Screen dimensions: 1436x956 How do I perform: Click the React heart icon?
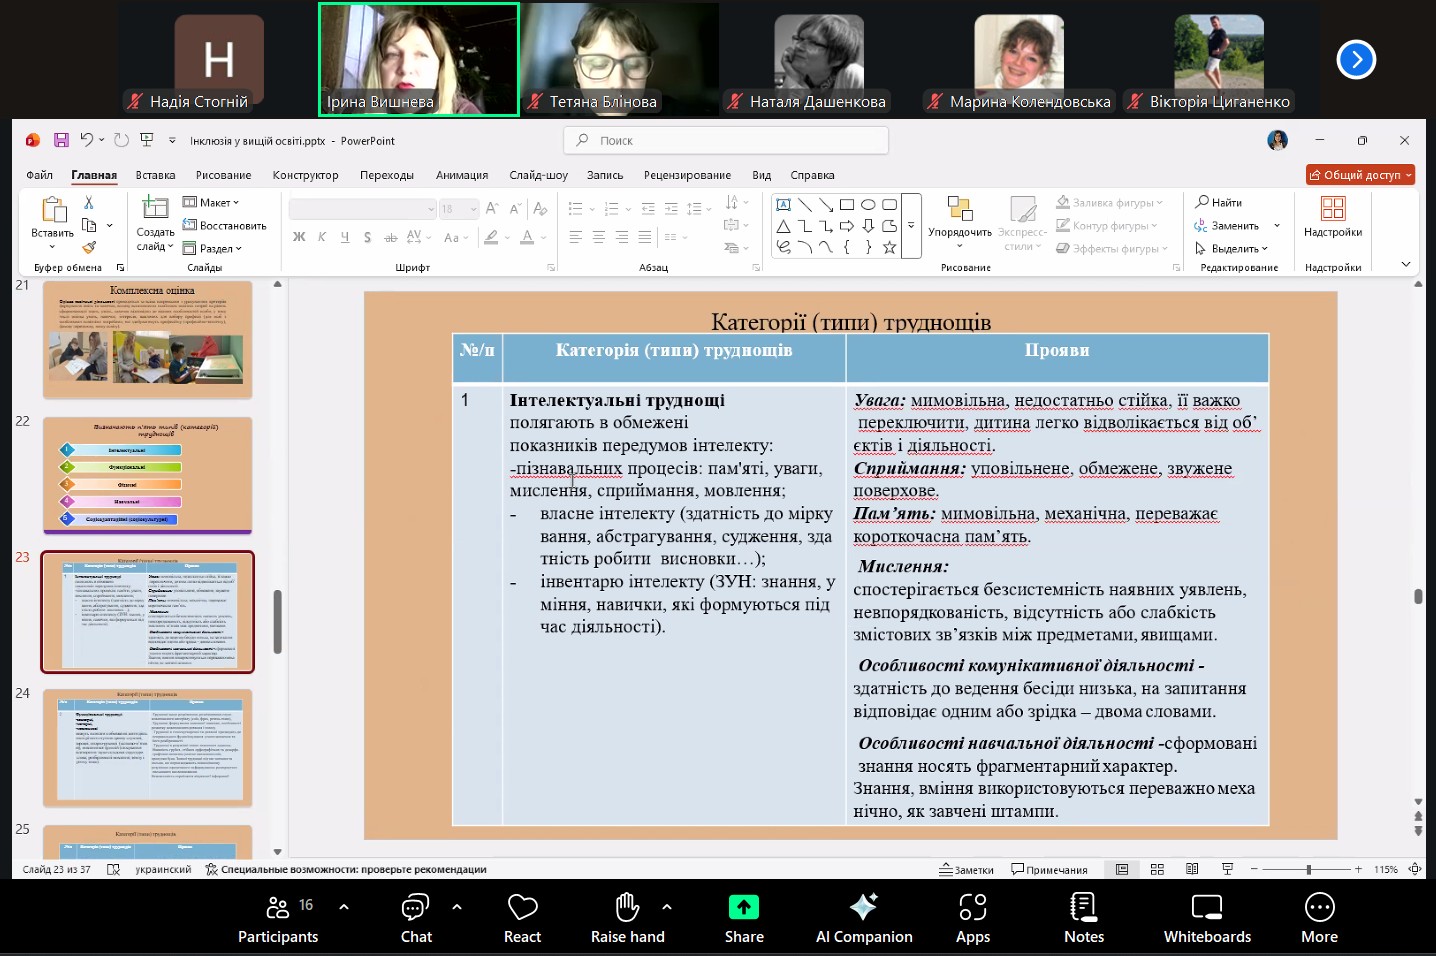pos(522,907)
